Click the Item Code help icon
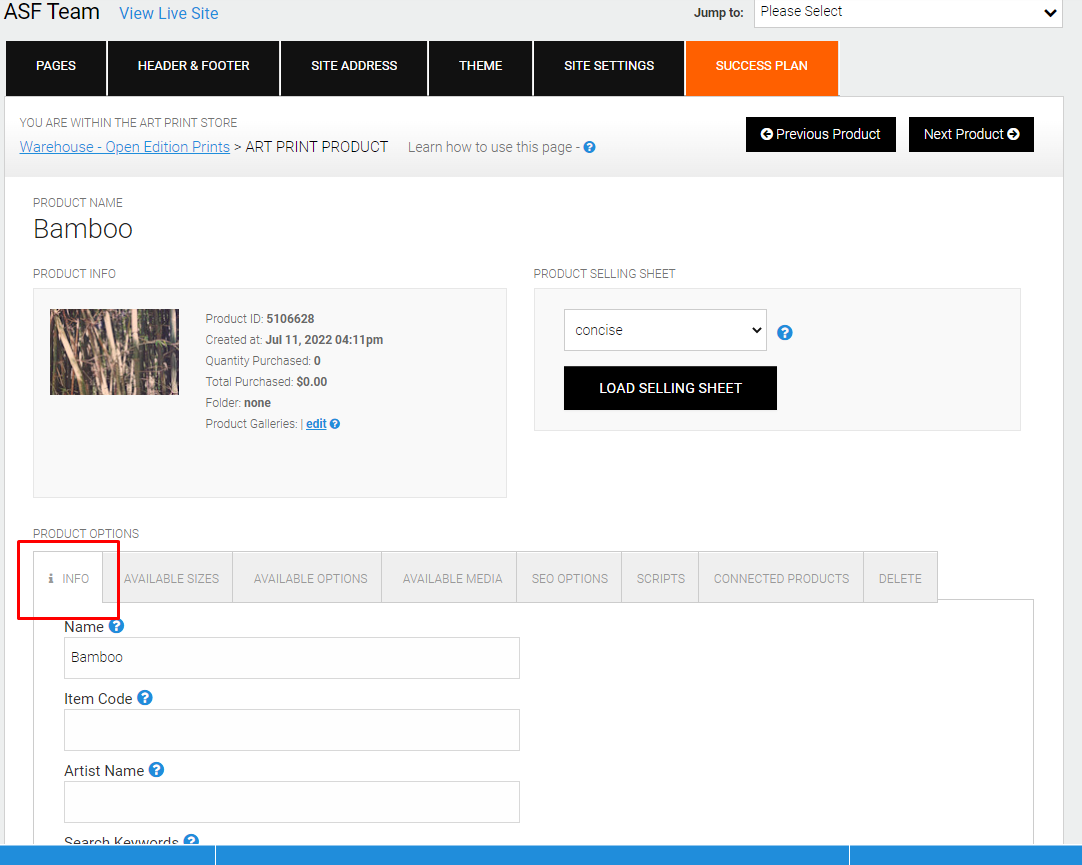 click(144, 697)
